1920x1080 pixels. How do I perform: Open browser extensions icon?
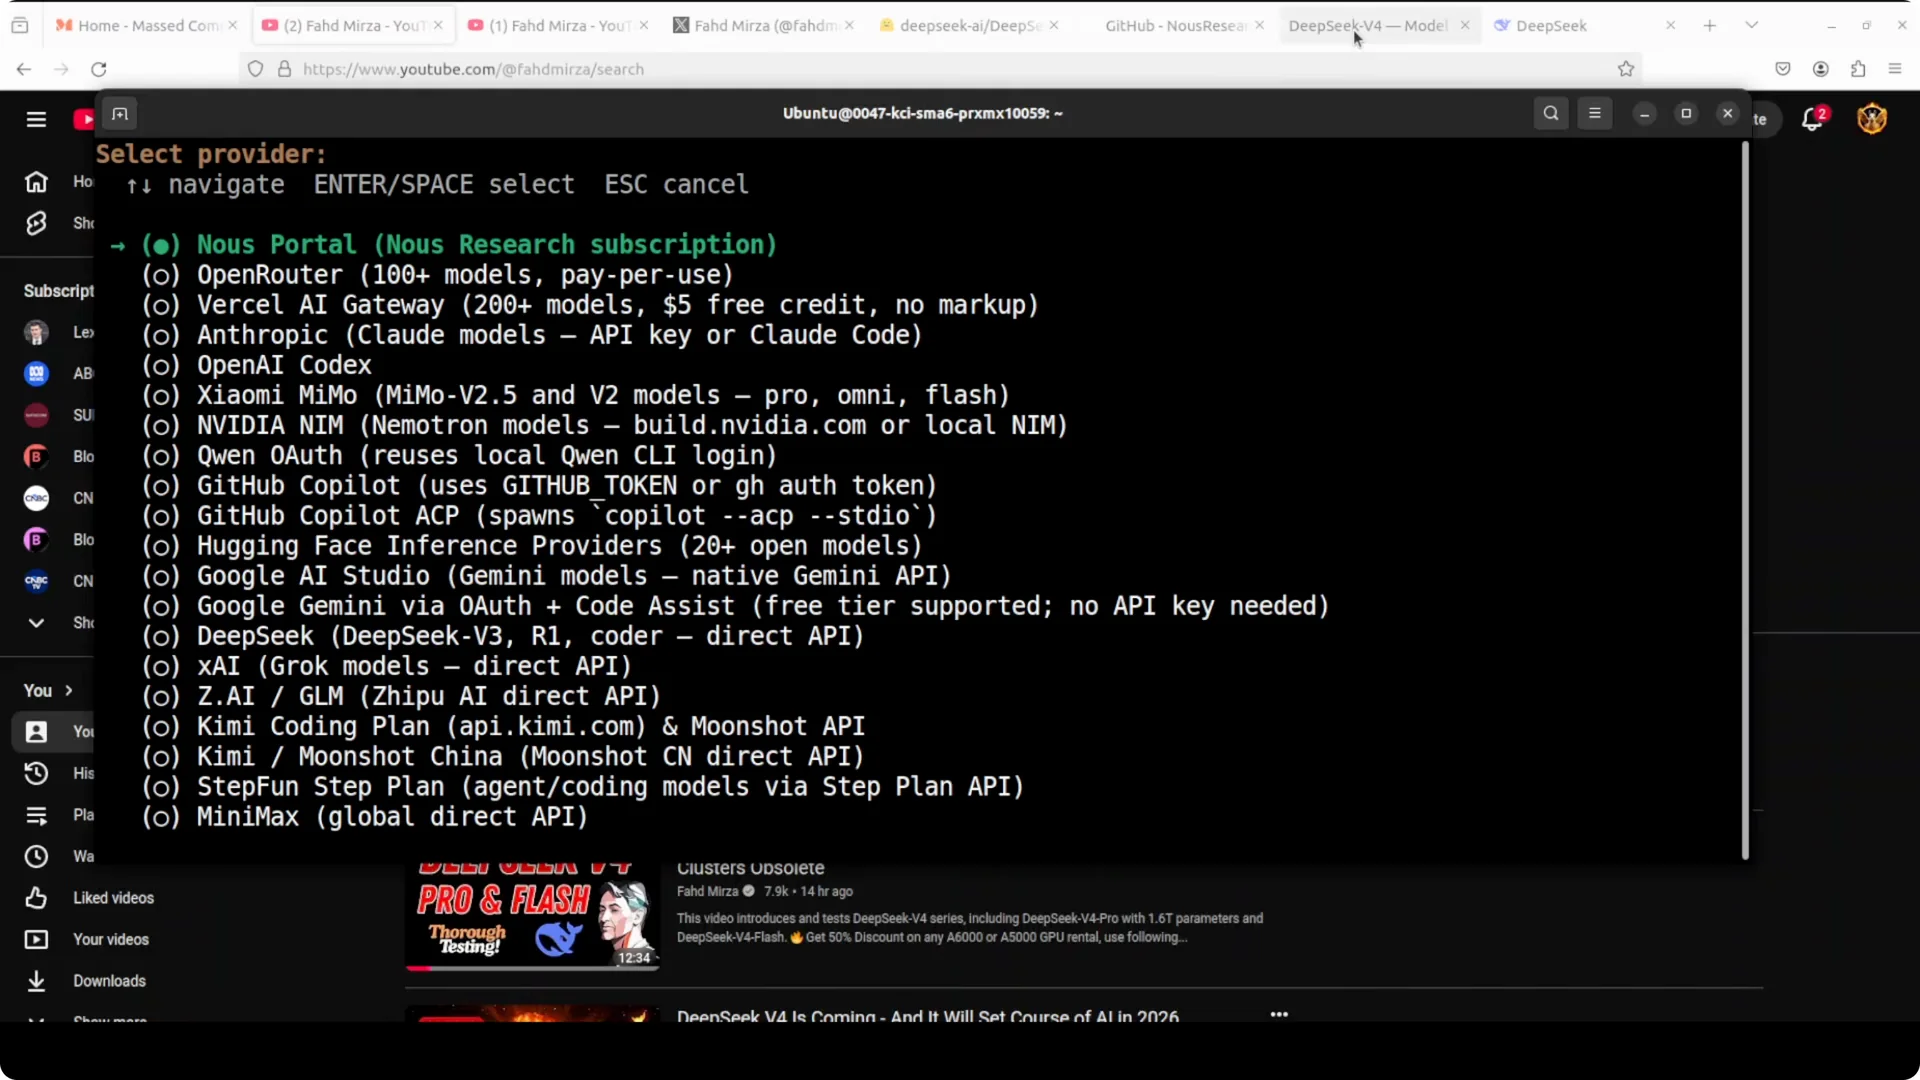[x=1858, y=69]
